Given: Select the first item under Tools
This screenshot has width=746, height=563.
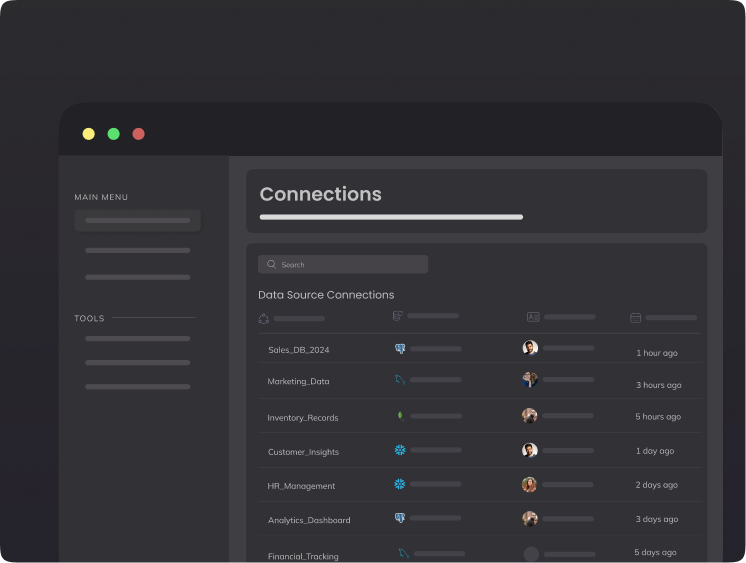Looking at the screenshot, I should tap(137, 339).
